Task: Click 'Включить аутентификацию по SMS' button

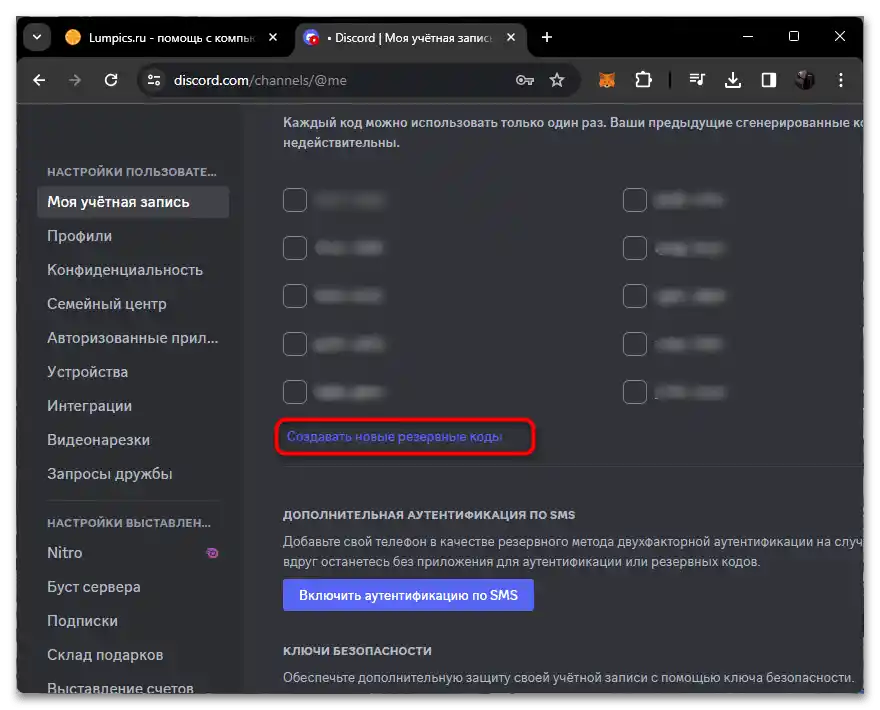Action: point(408,595)
